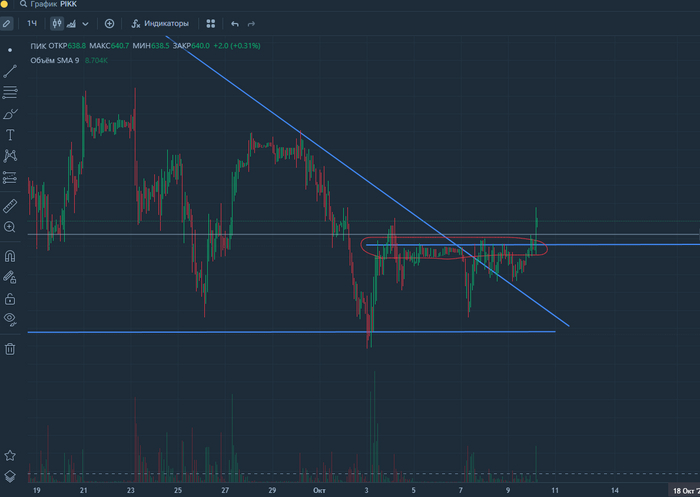Image resolution: width=700 pixels, height=497 pixels.
Task: Toggle the pencil-with-lock stay-in-drawing mode
Action: [x=10, y=277]
